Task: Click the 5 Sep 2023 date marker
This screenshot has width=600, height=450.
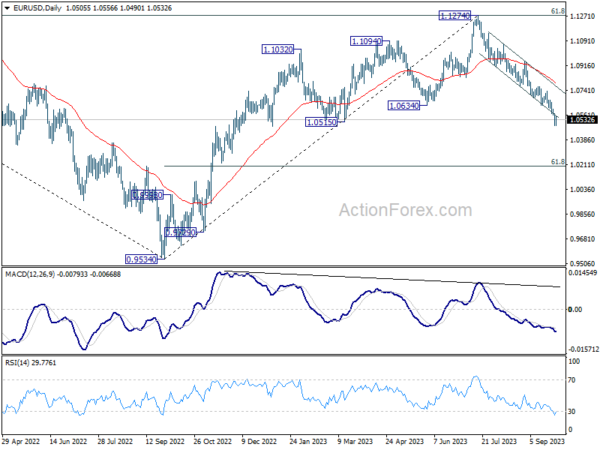Action: coord(547,441)
